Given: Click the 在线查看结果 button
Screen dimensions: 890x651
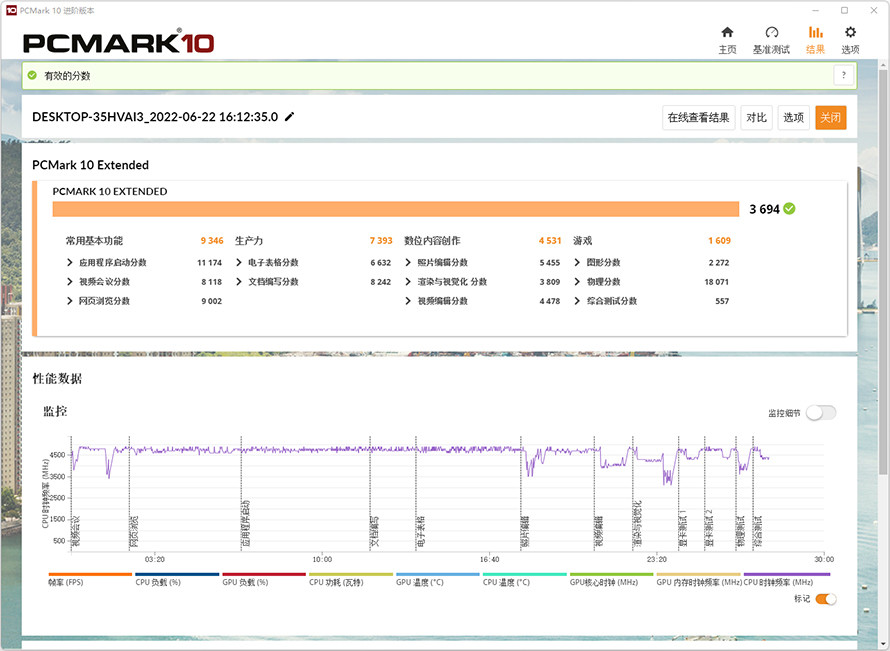Looking at the screenshot, I should coord(699,117).
